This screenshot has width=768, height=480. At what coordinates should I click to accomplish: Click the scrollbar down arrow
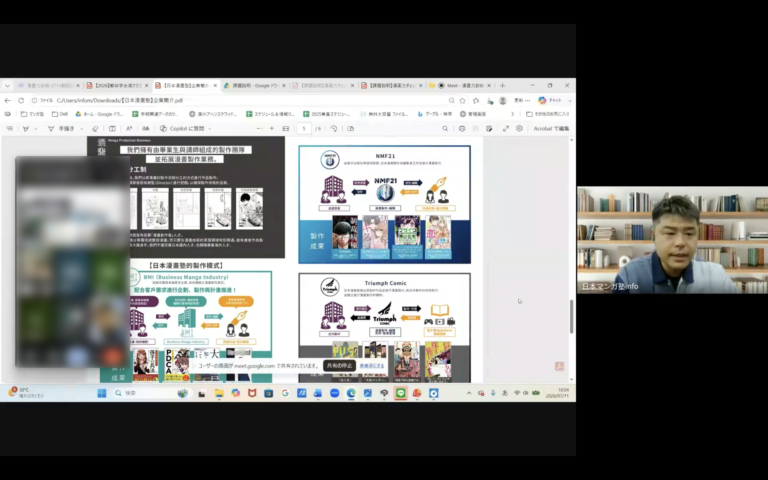(571, 380)
